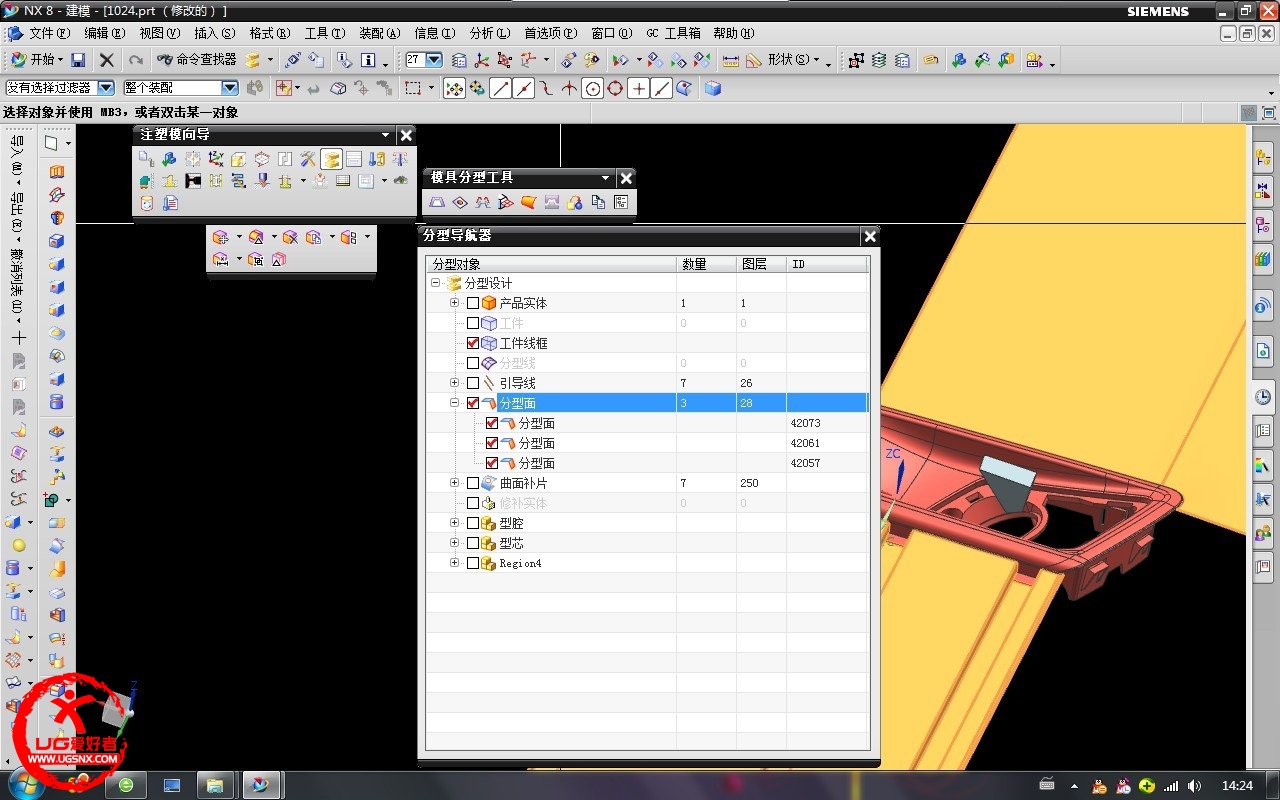Image resolution: width=1280 pixels, height=800 pixels.
Task: Open 注塑模向导 toolbar options arrow
Action: [386, 135]
